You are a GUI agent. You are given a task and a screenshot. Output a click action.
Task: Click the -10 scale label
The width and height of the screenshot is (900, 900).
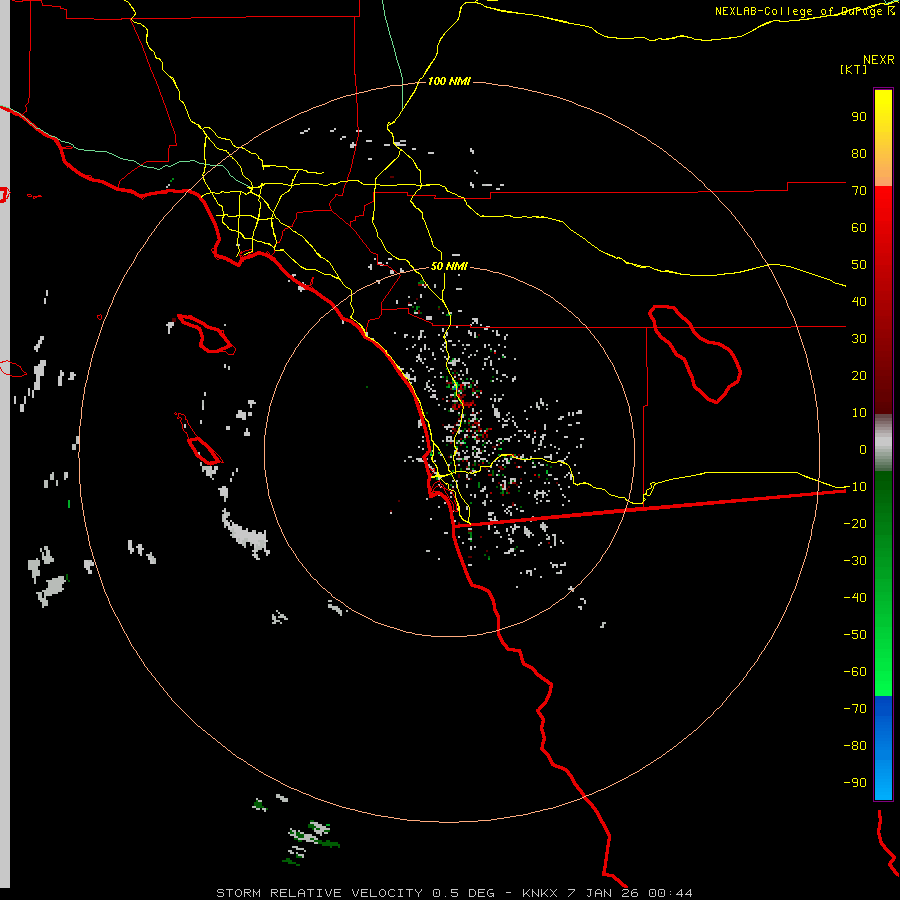[x=855, y=487]
